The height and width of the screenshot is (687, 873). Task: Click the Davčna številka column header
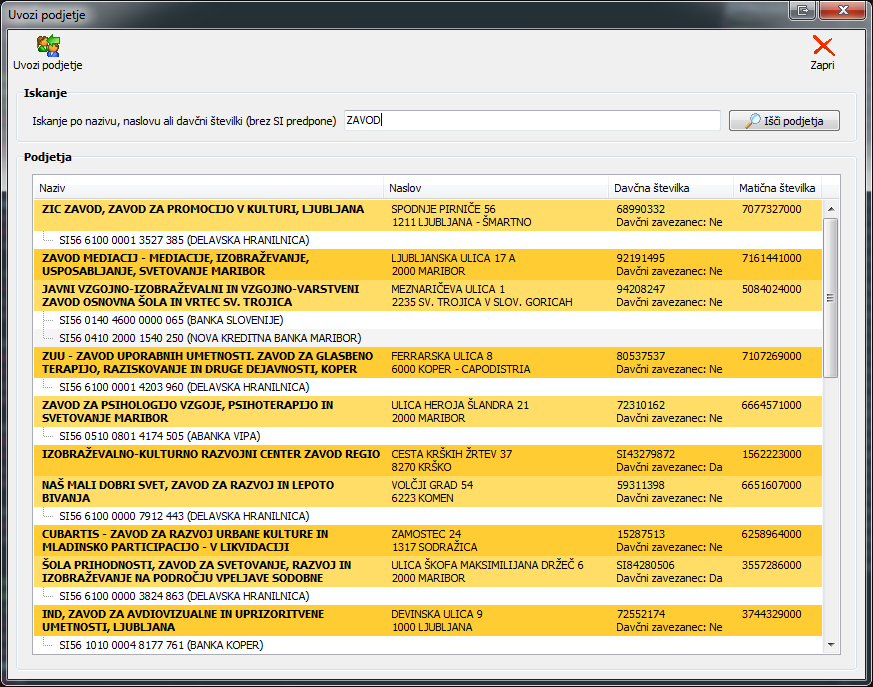click(671, 188)
